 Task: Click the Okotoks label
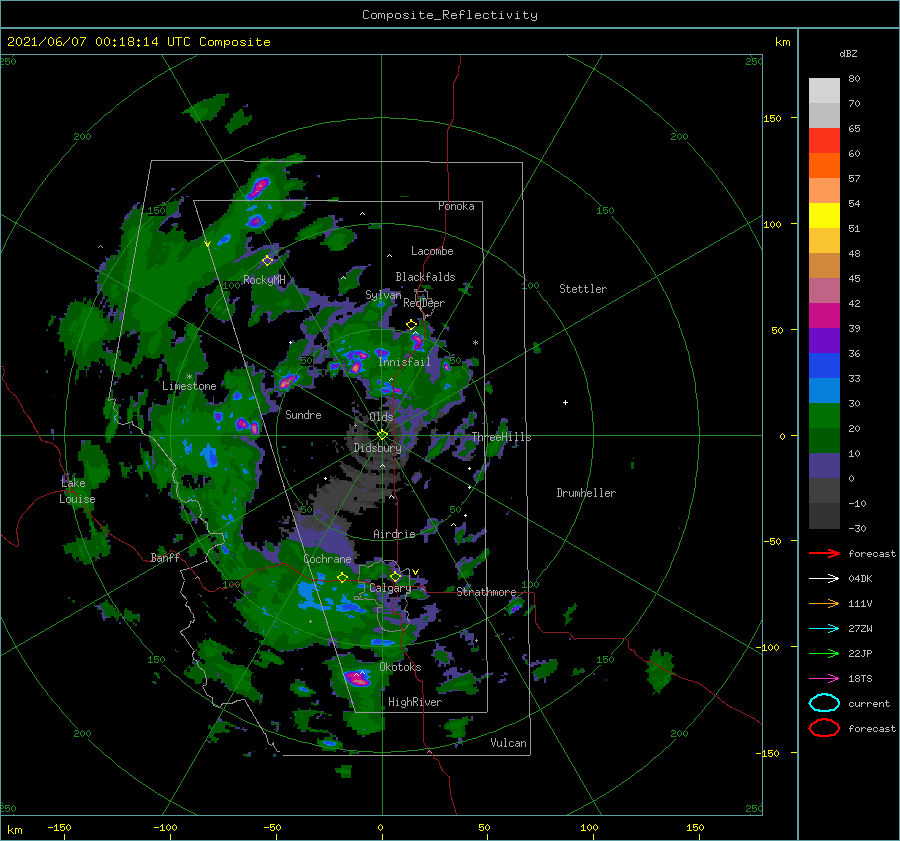[400, 667]
